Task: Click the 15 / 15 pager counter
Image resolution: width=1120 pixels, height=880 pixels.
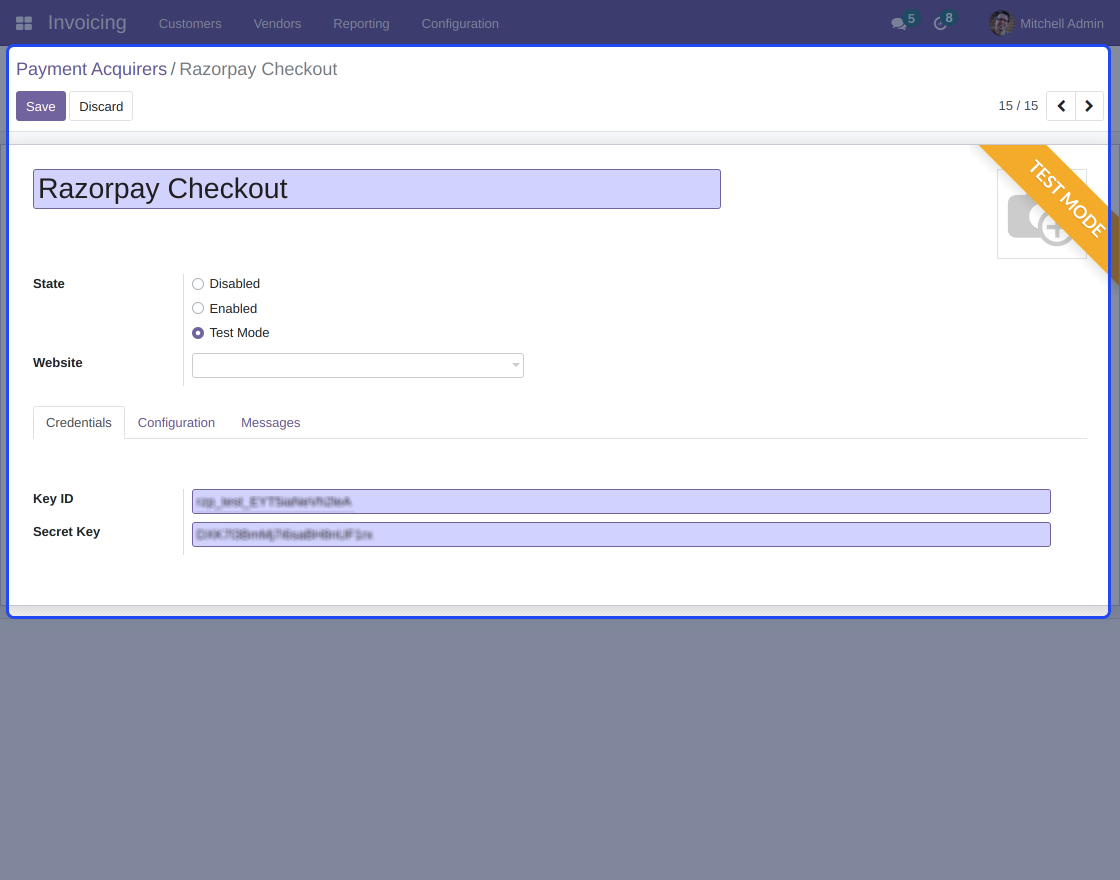Action: [x=1018, y=106]
